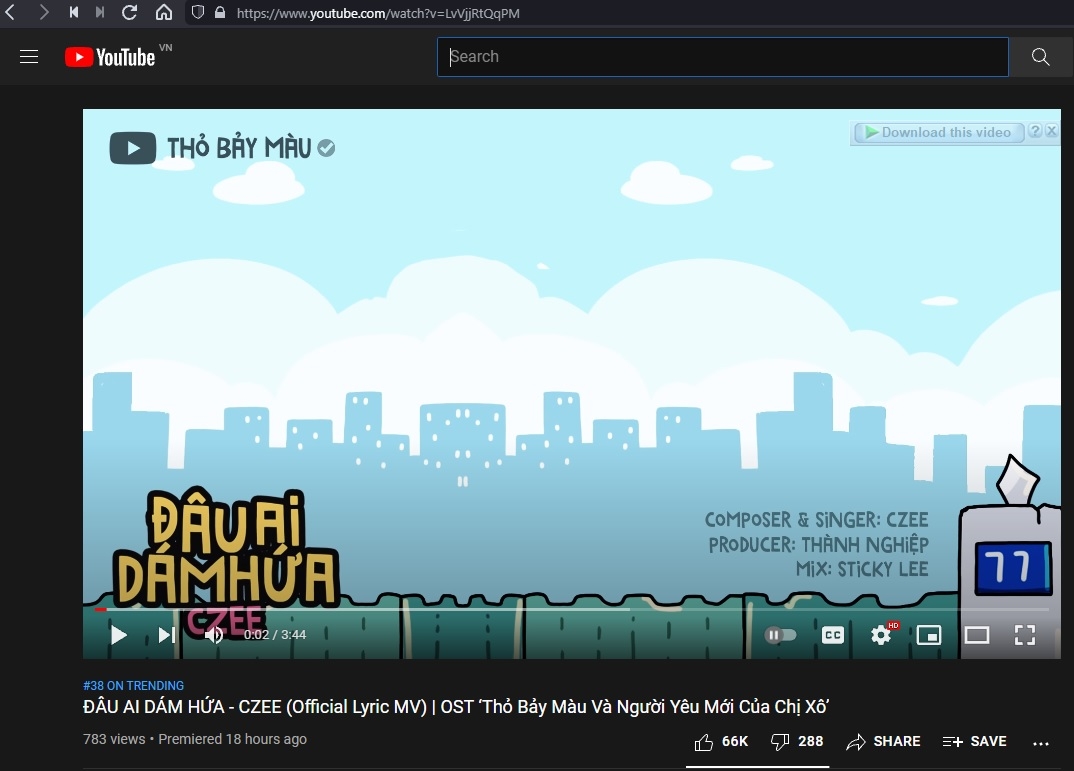The height and width of the screenshot is (771, 1074).
Task: Enter full screen mode
Action: click(x=1025, y=635)
